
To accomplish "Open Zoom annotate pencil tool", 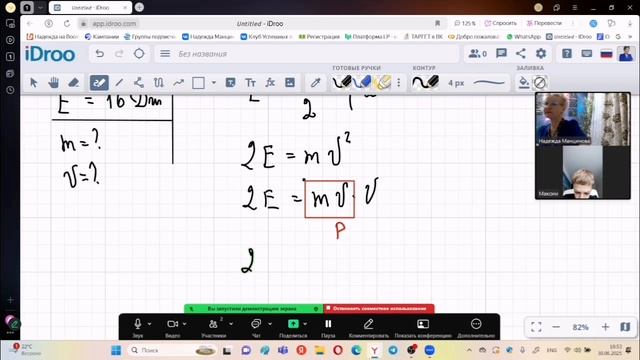I will [x=369, y=327].
